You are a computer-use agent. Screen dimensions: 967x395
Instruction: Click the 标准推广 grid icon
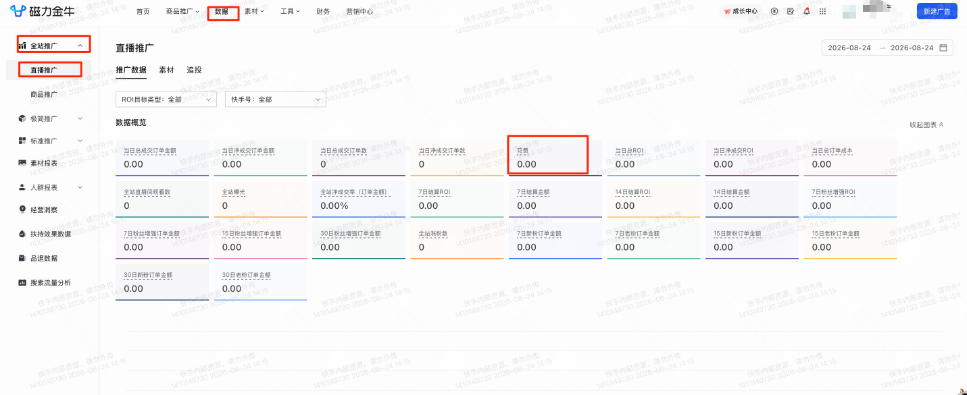(x=22, y=141)
